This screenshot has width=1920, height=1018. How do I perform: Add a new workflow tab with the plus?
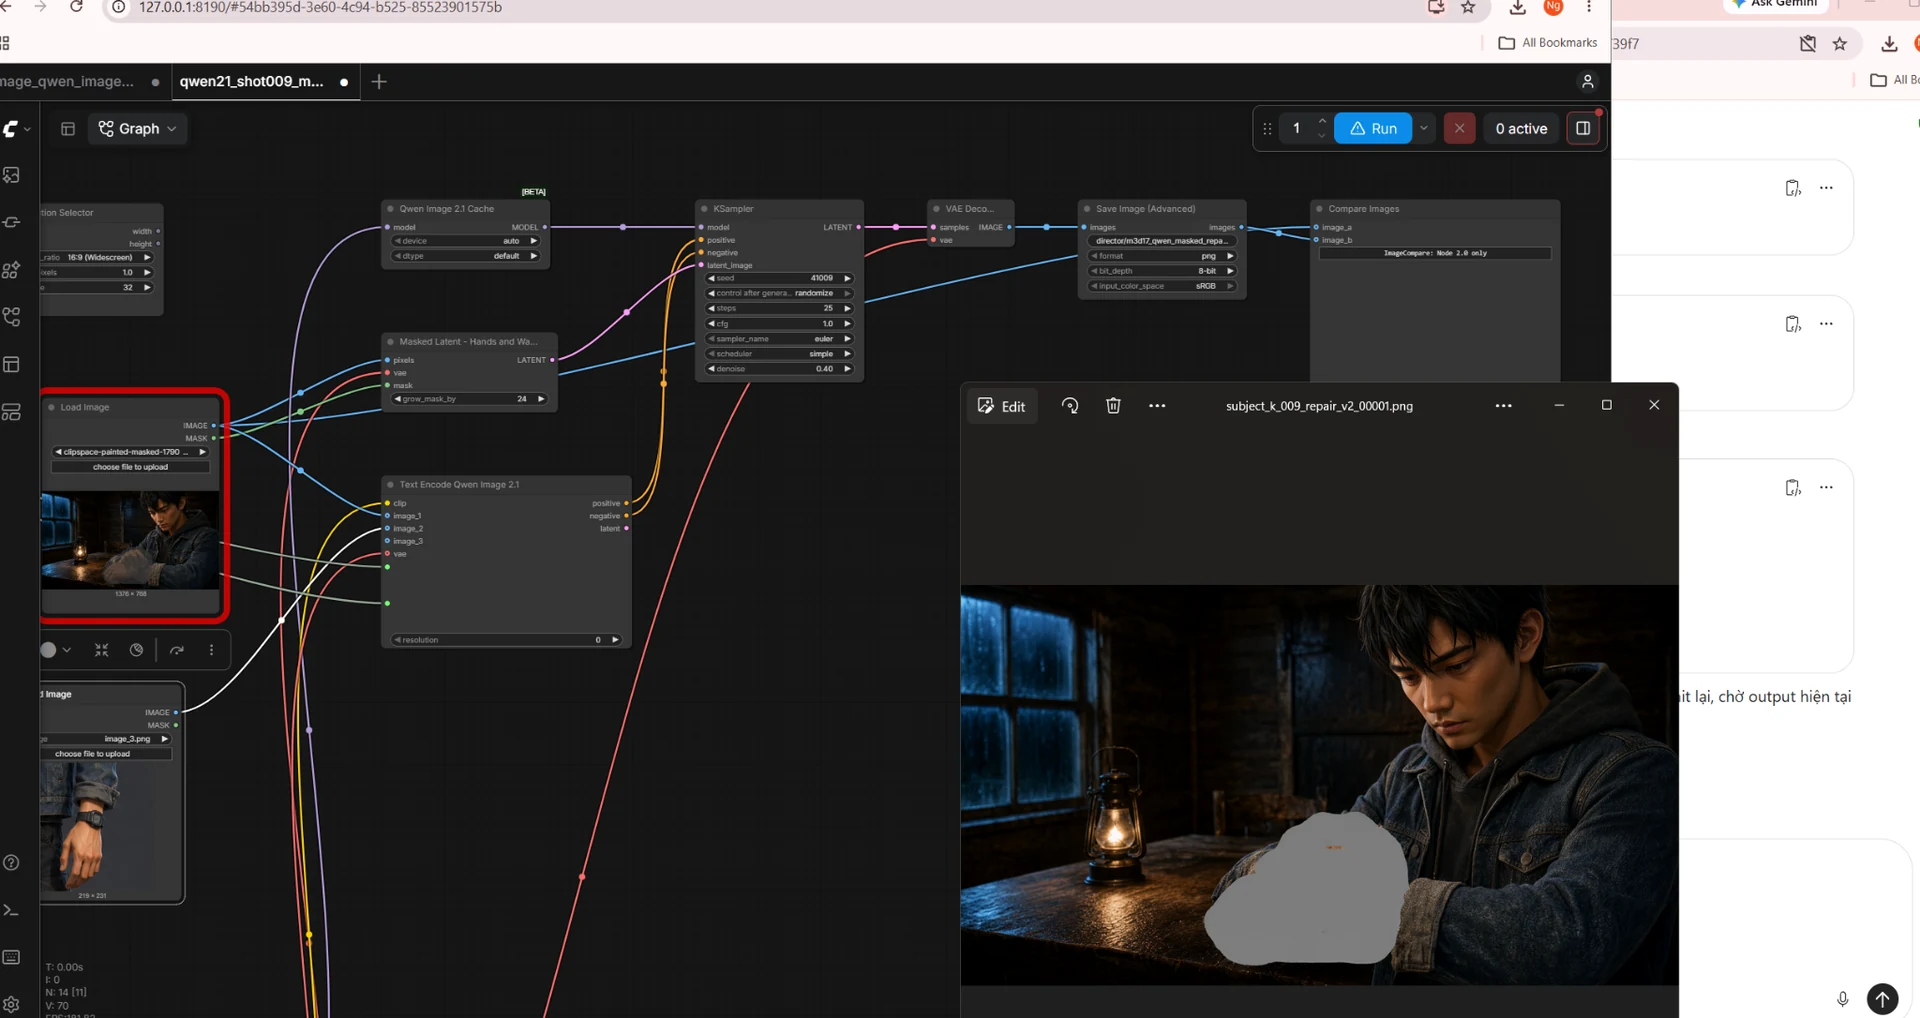[x=379, y=82]
